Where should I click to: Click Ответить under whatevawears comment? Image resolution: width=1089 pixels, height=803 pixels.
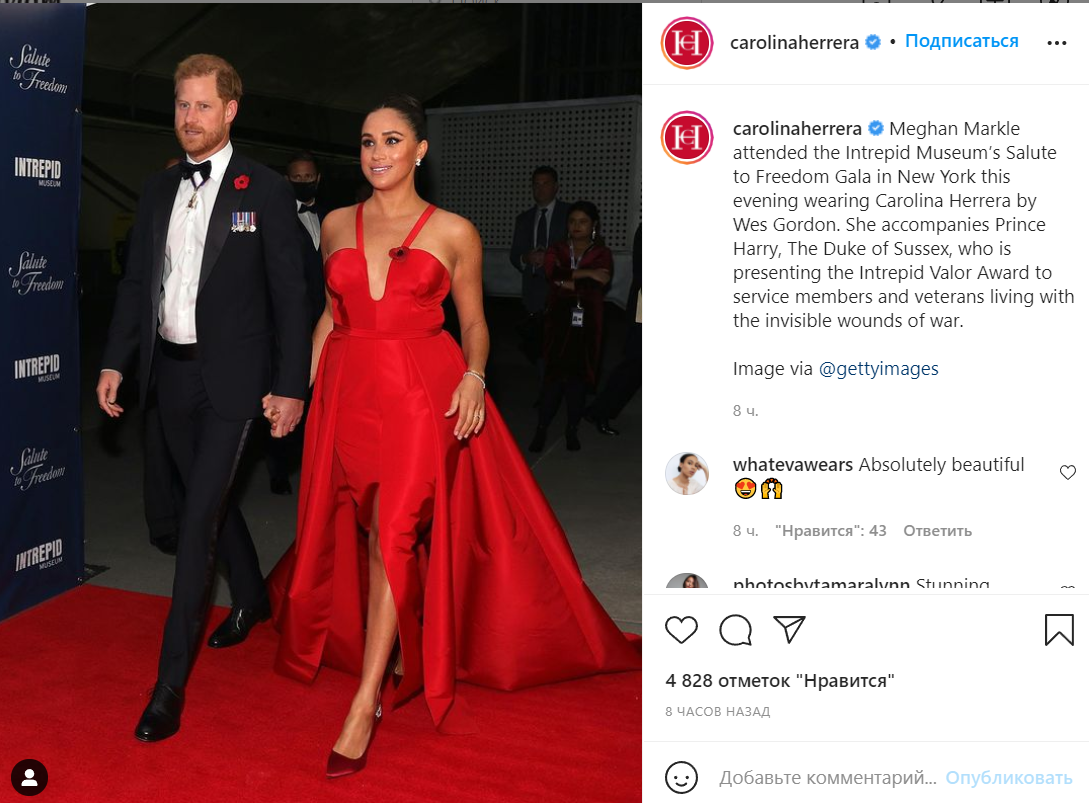click(x=937, y=531)
